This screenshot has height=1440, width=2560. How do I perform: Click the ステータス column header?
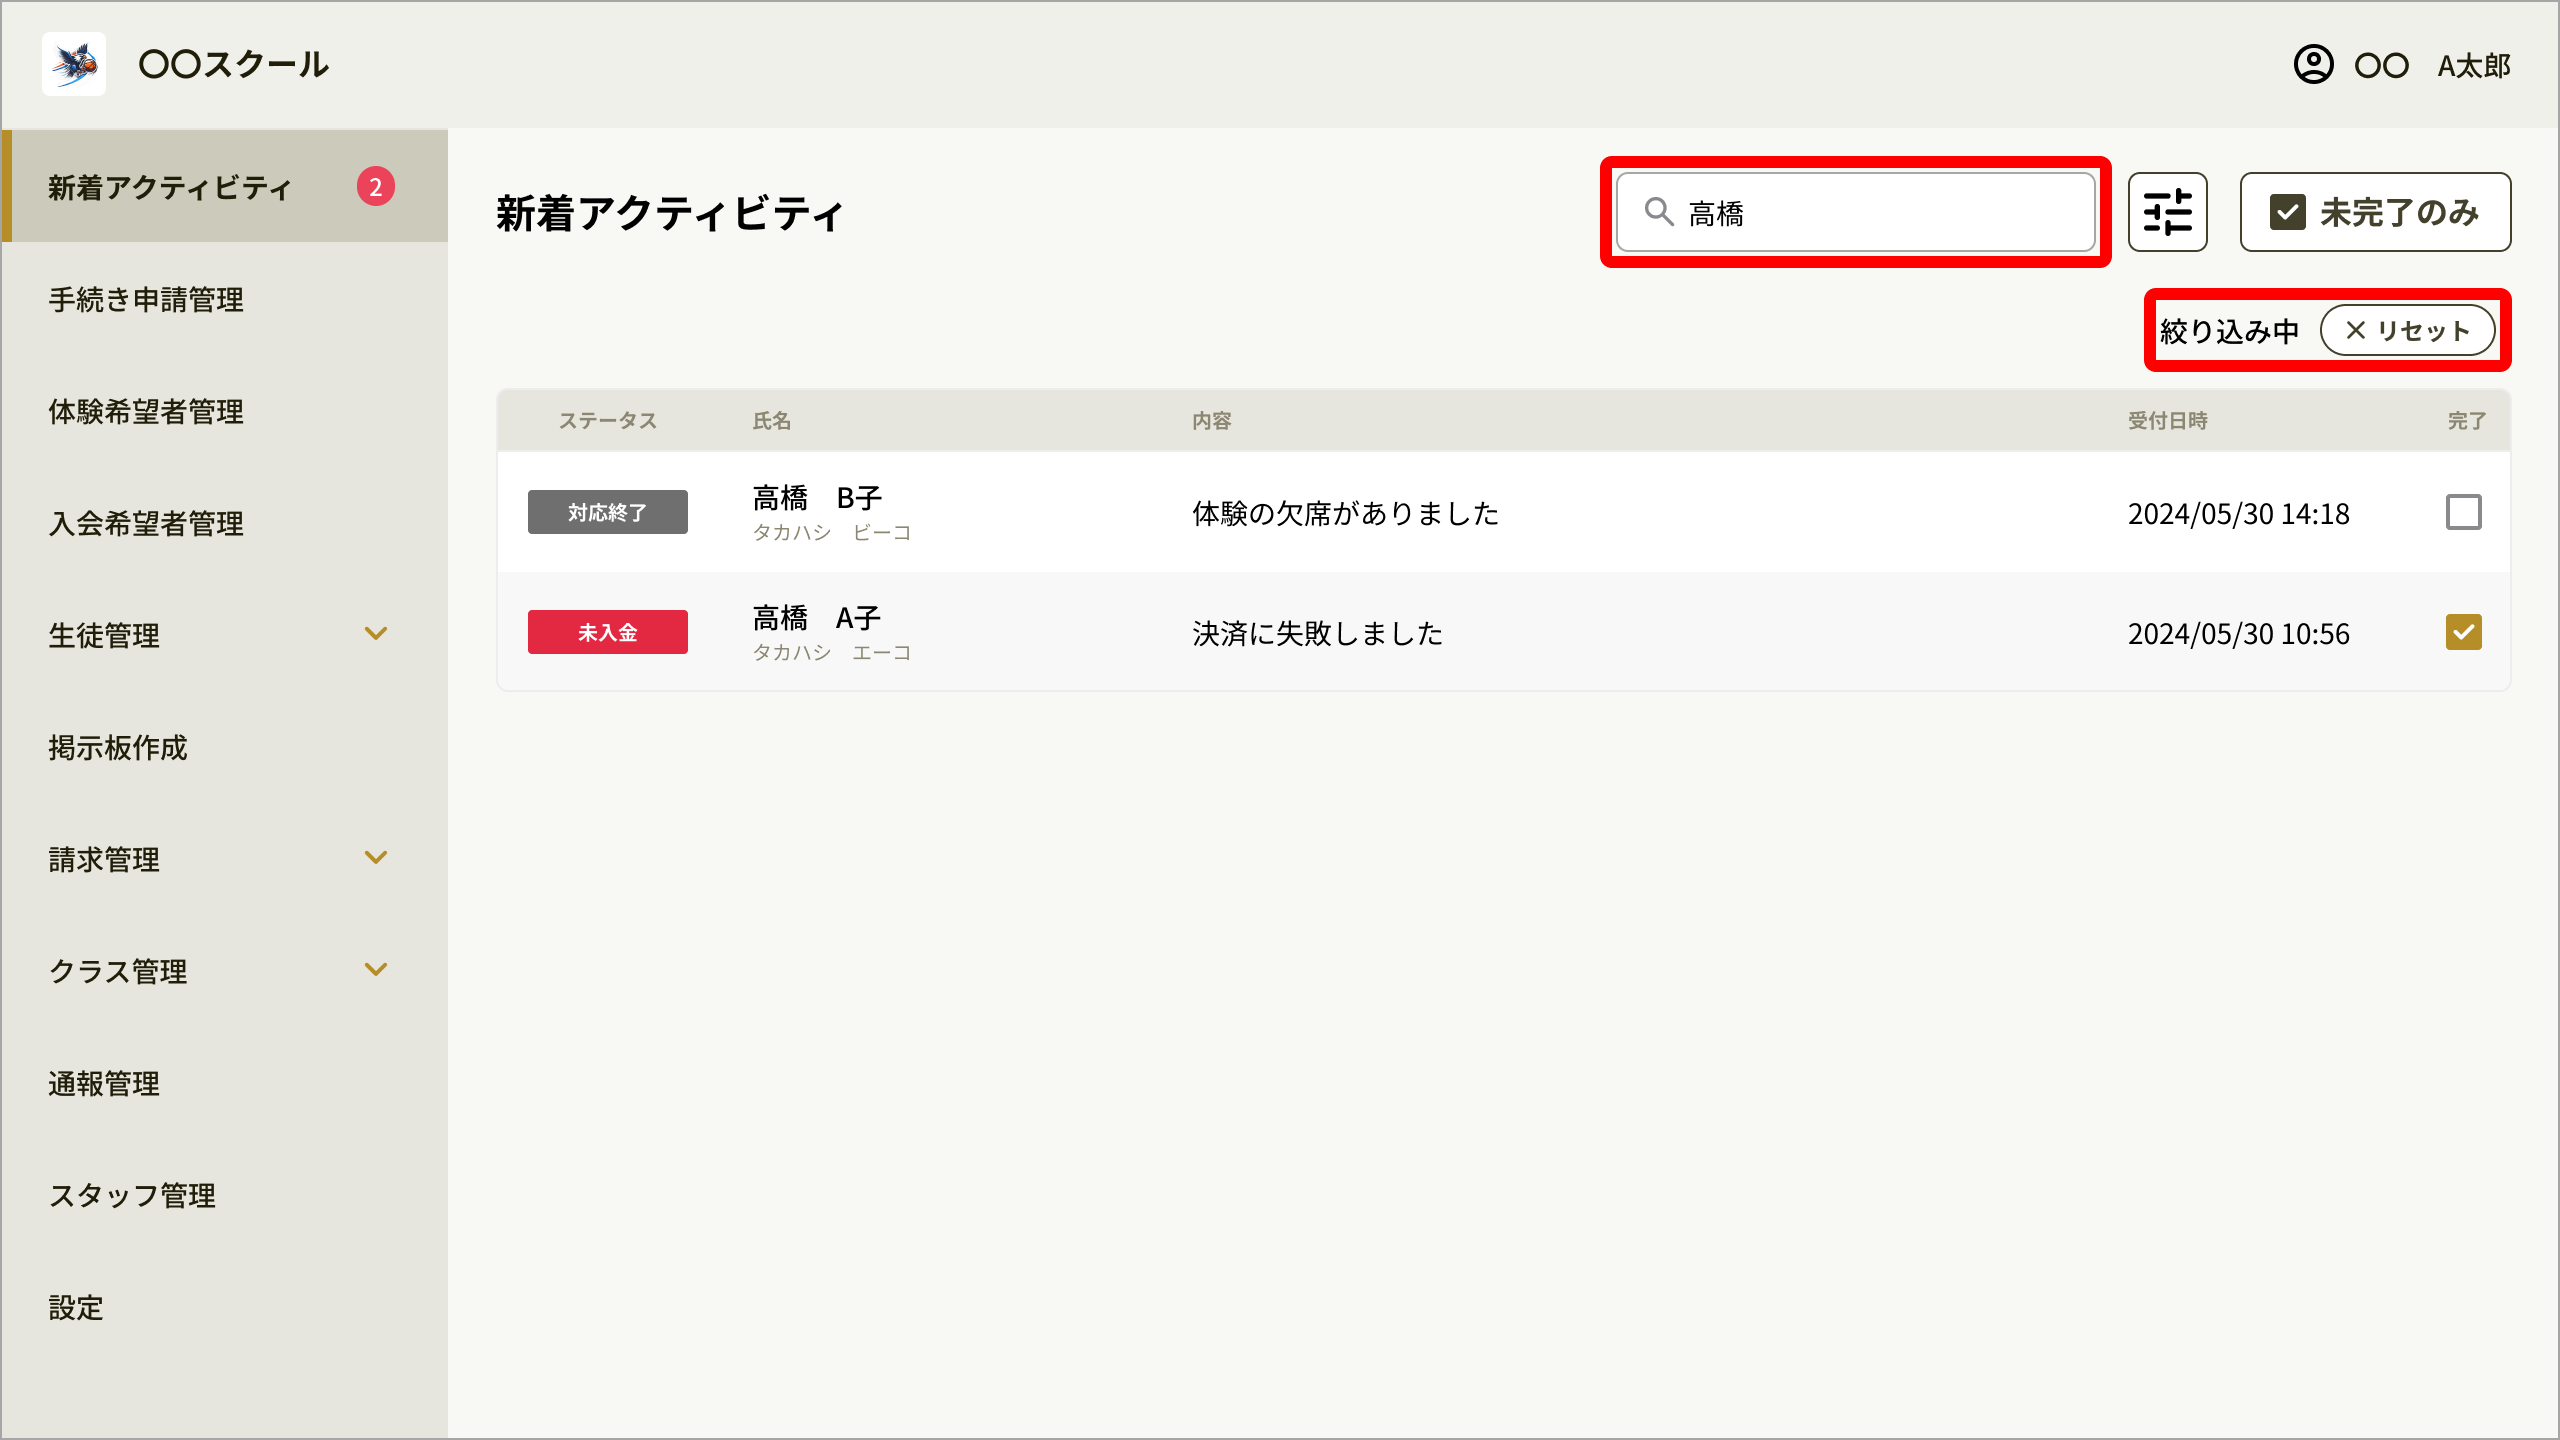click(607, 421)
